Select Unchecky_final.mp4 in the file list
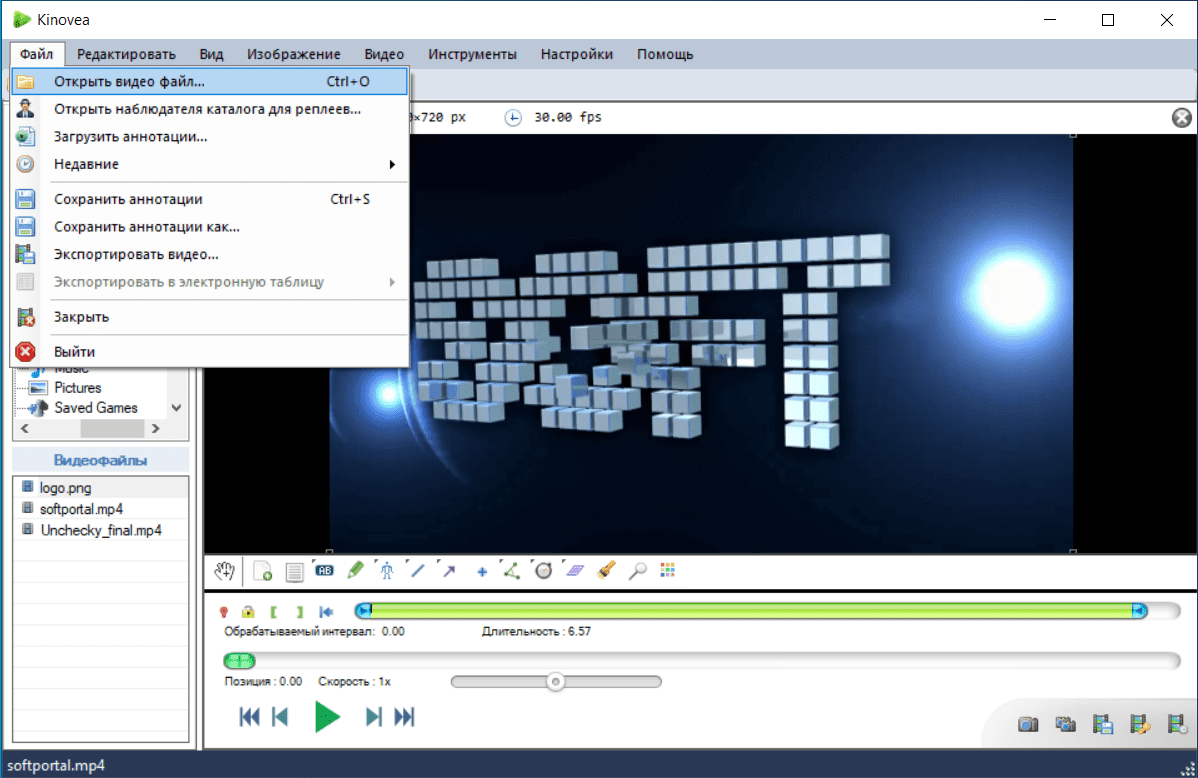 point(100,530)
